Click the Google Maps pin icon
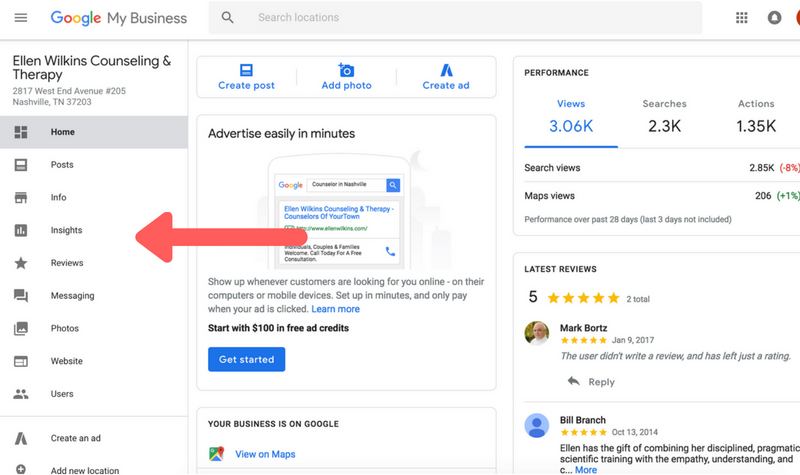Viewport: 800px width, 475px height. coord(216,454)
